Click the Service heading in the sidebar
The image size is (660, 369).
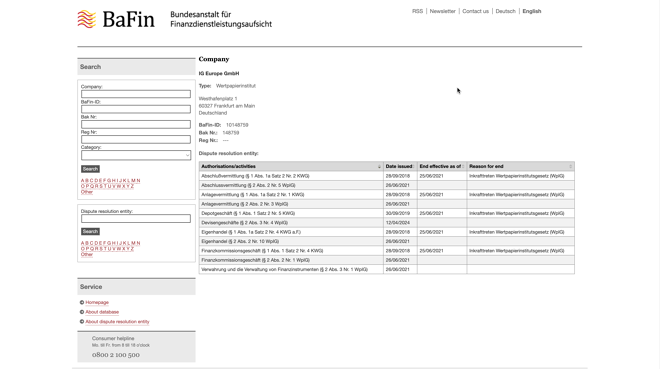point(91,287)
